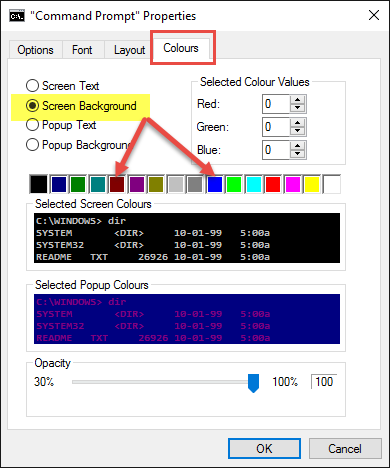Image resolution: width=390 pixels, height=468 pixels.
Task: Go to the Layout tab
Action: tap(129, 50)
